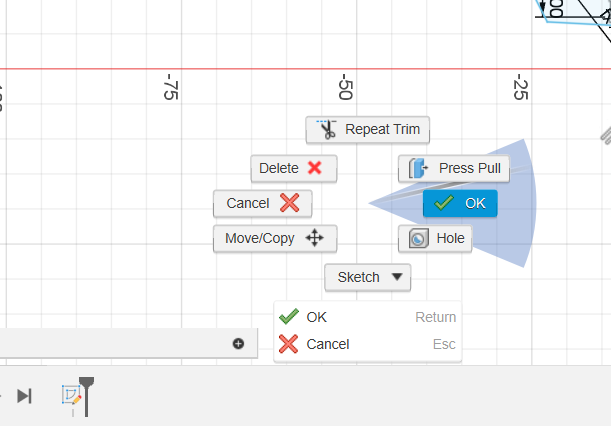Choose Cancel with Esc shortcut in menu
The image size is (611, 426).
pyautogui.click(x=367, y=344)
